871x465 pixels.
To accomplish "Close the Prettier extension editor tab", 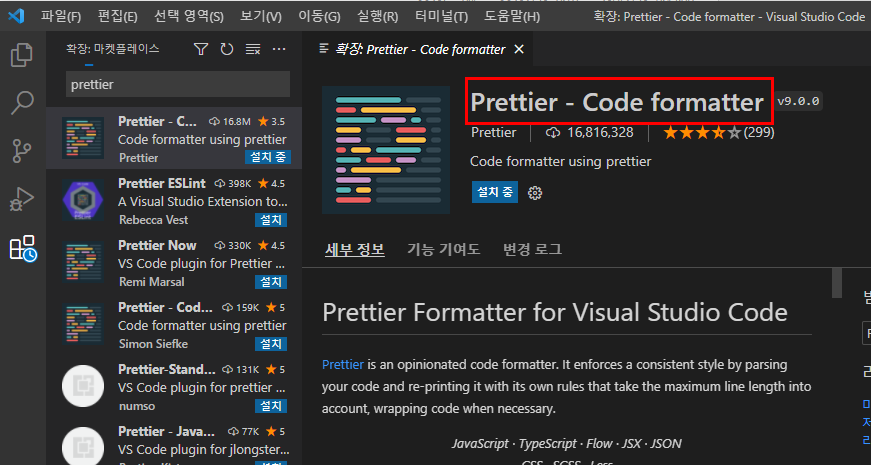I will click(x=519, y=49).
